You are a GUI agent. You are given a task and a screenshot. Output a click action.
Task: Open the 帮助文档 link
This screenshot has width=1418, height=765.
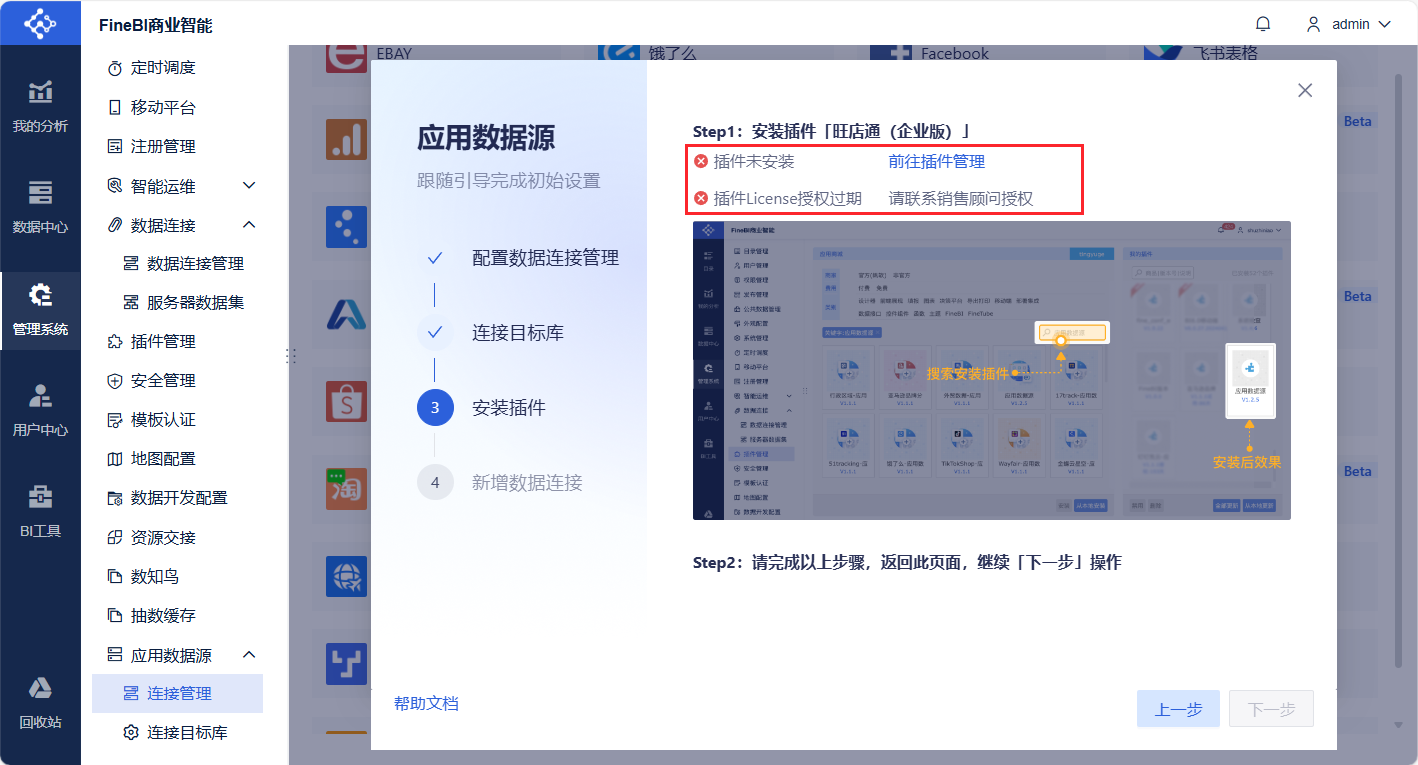pos(426,703)
